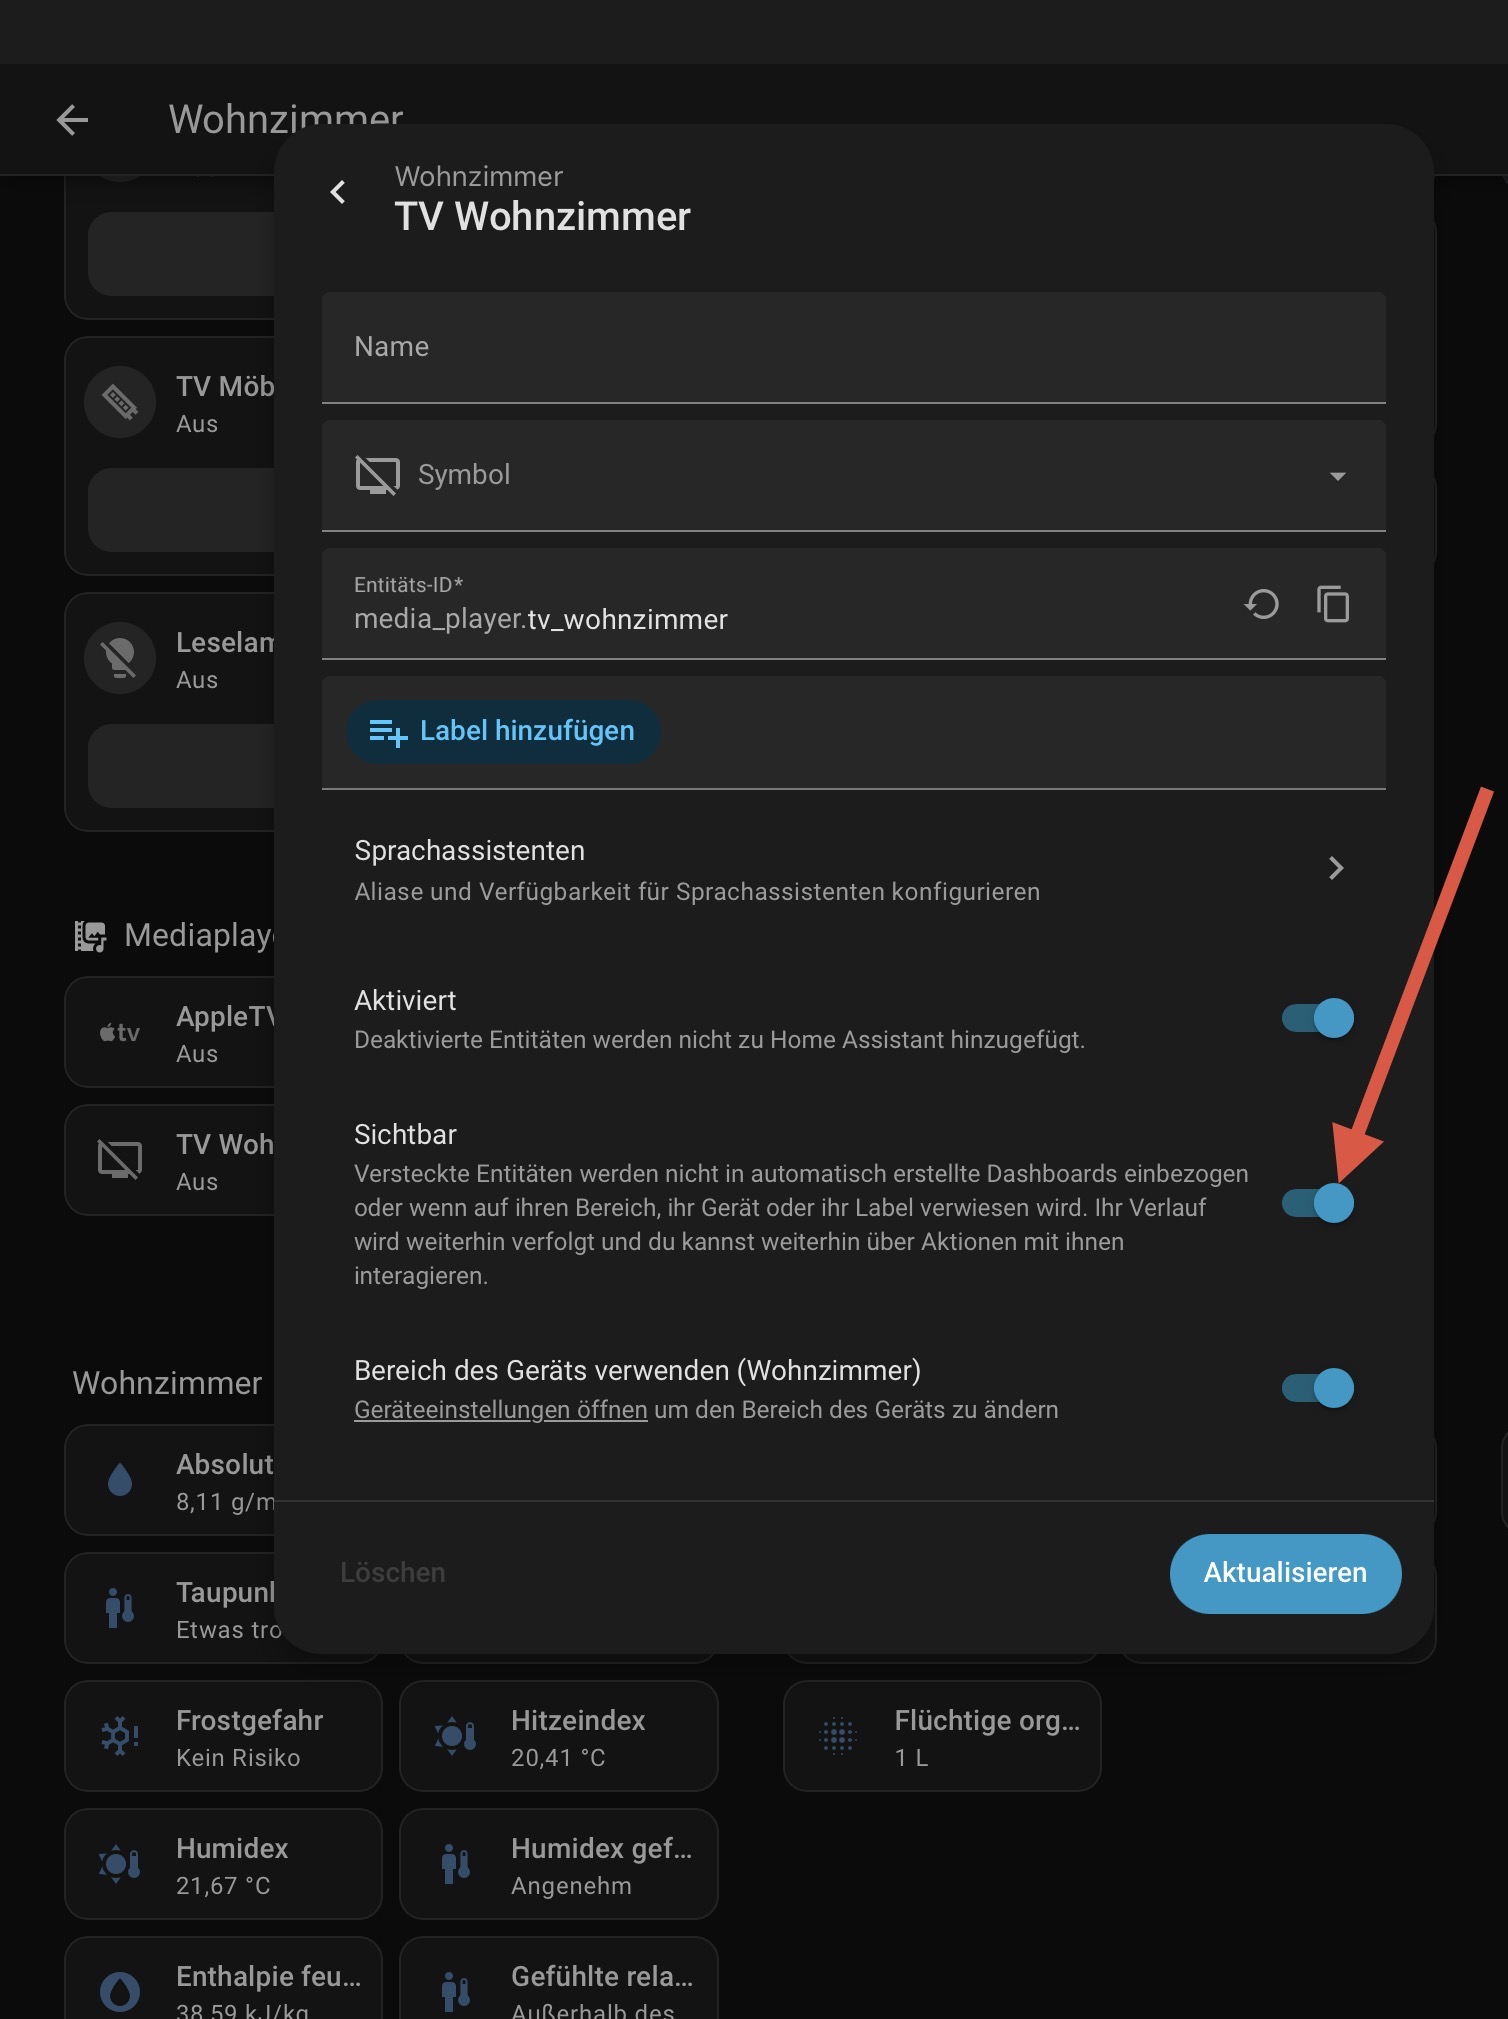The height and width of the screenshot is (2019, 1508).
Task: Click into the Name input field
Action: coord(852,348)
